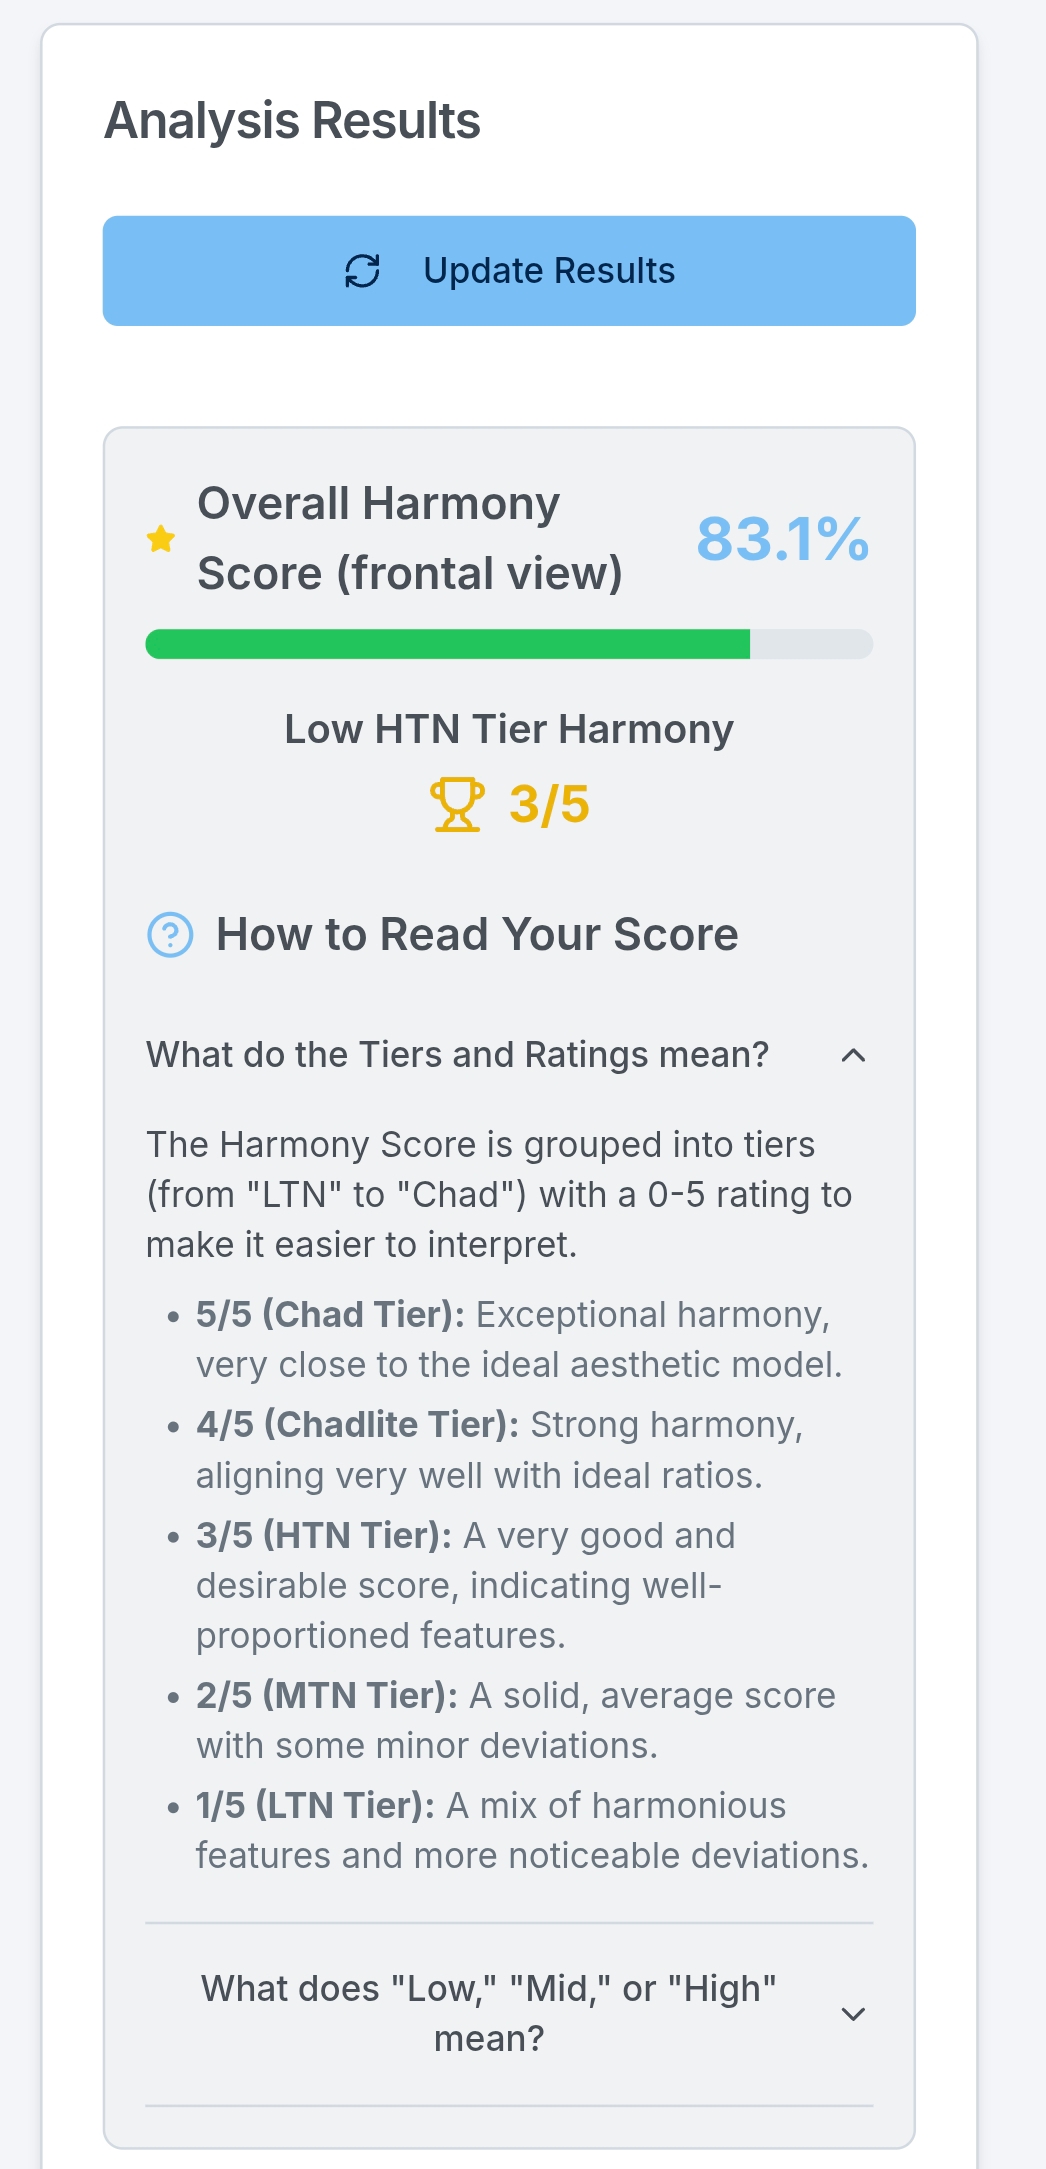Collapse the 'What do the Tiers and Ratings mean?' section
This screenshot has width=1046, height=2169.
coord(509,1055)
